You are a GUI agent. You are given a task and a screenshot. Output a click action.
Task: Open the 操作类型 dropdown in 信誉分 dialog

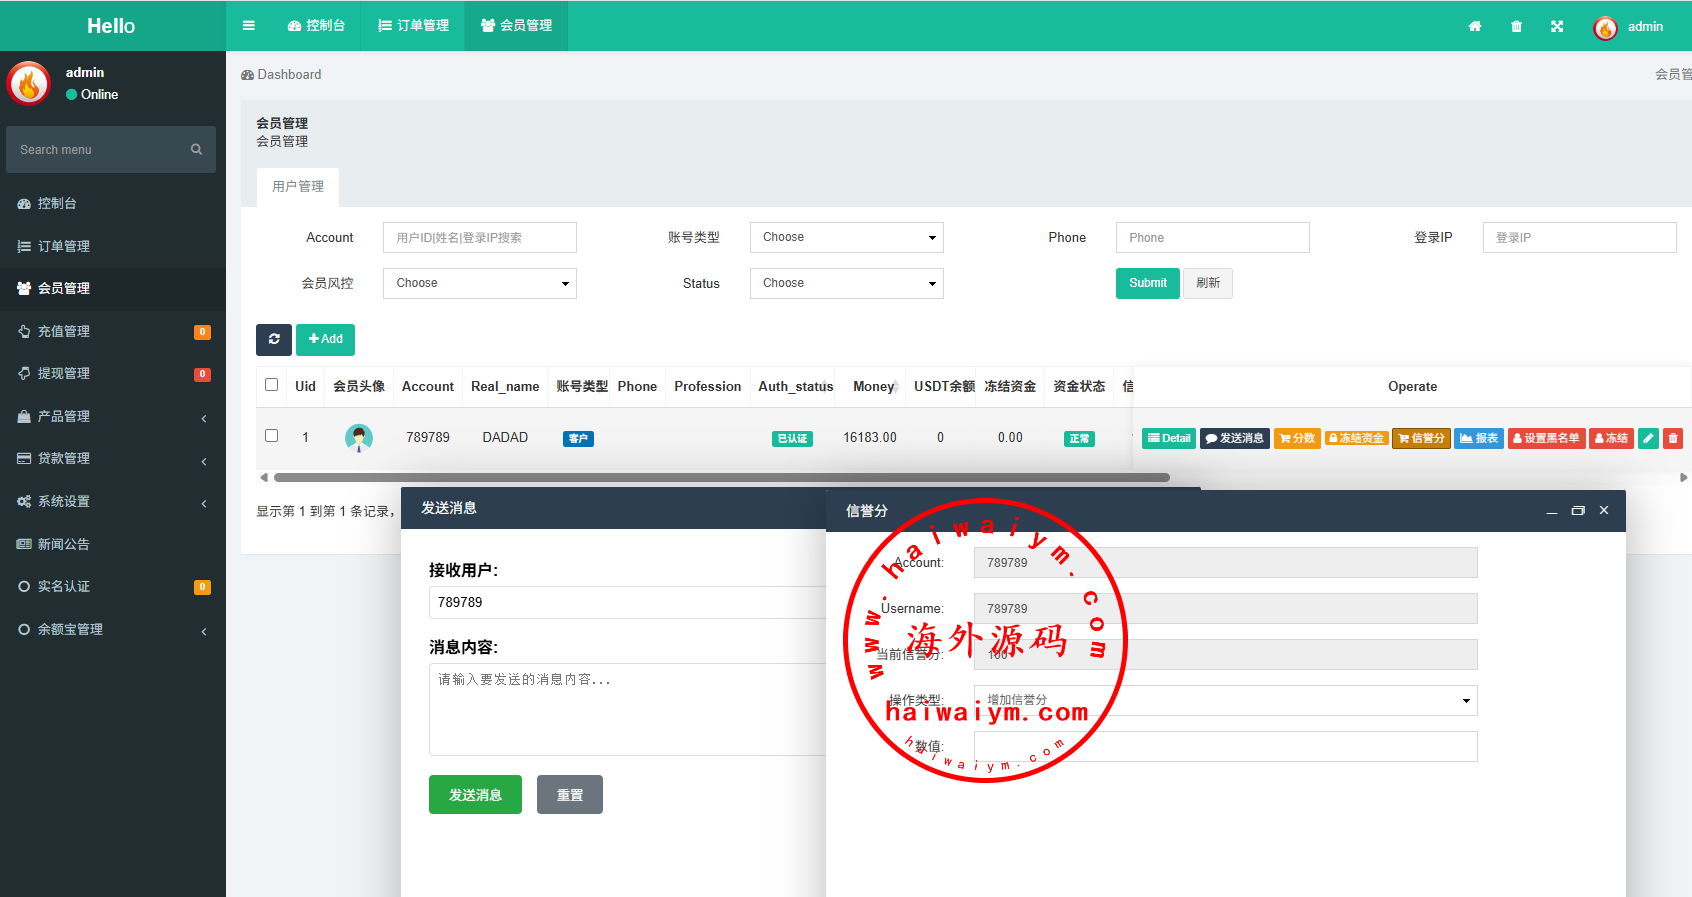(x=1225, y=700)
